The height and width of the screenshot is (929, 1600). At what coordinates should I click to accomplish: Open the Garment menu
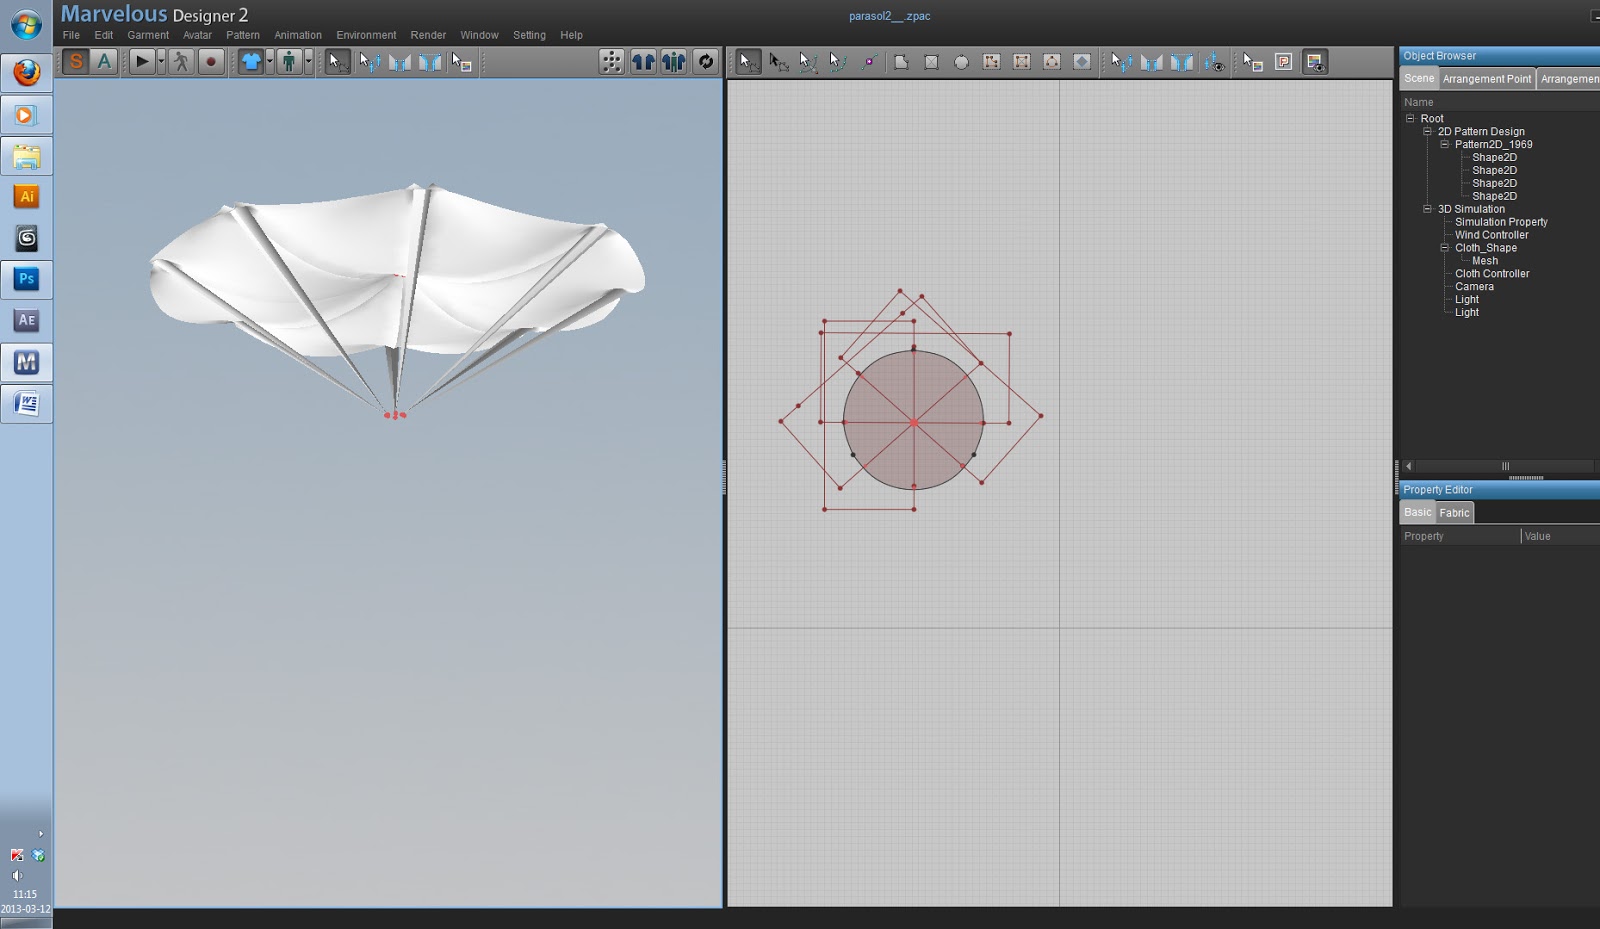[148, 35]
